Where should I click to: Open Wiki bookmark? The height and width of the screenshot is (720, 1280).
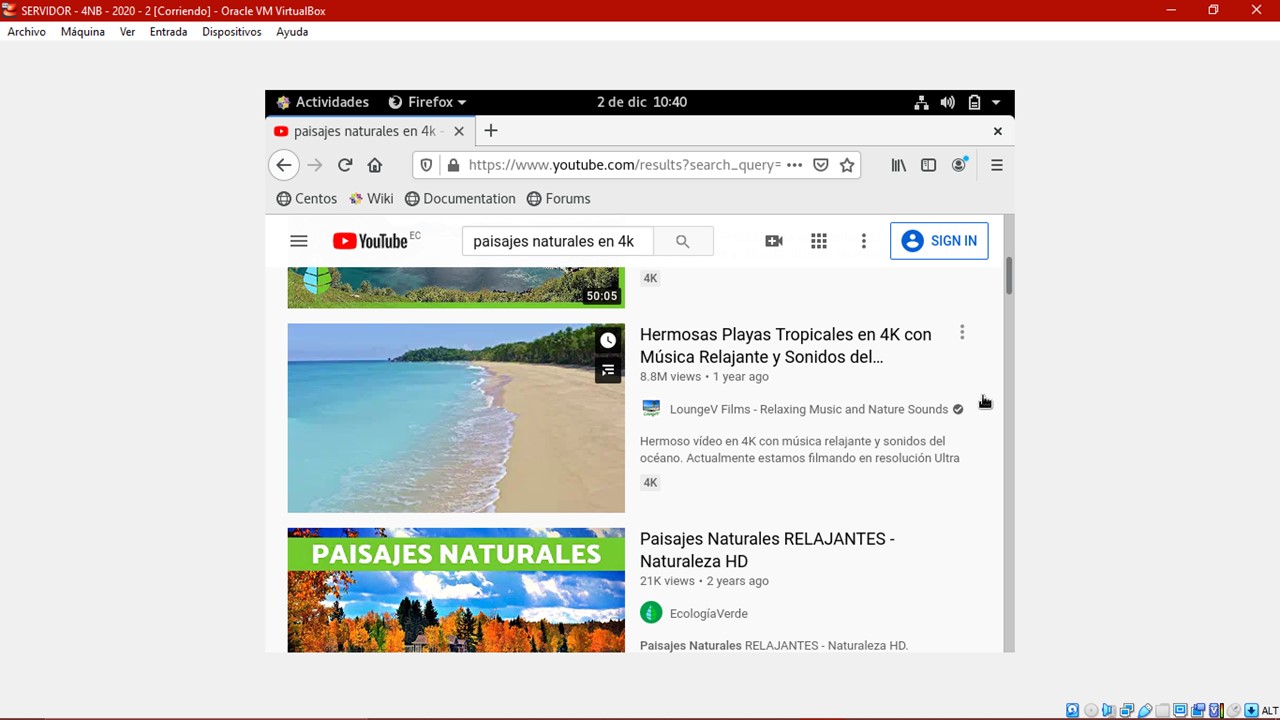(x=371, y=199)
